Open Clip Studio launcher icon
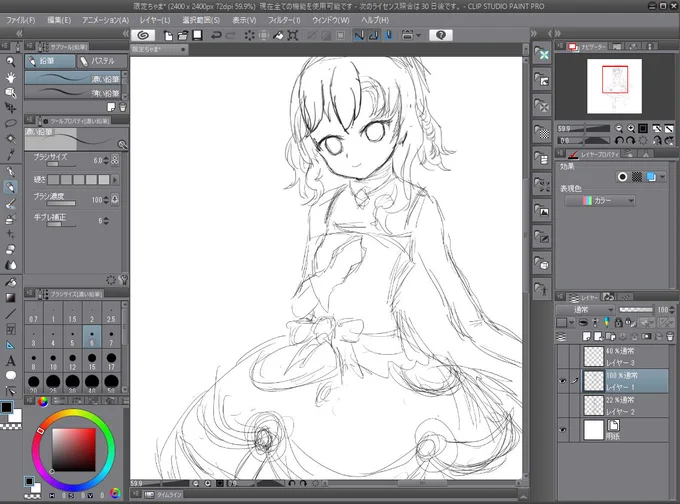Viewport: 680px width, 504px height. click(x=143, y=35)
